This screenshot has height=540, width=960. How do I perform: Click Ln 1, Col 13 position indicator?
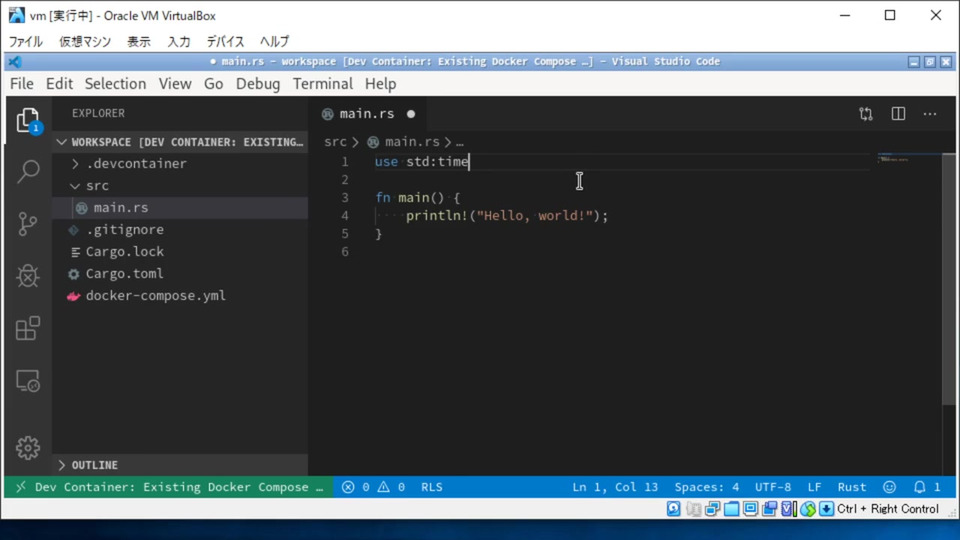(615, 487)
